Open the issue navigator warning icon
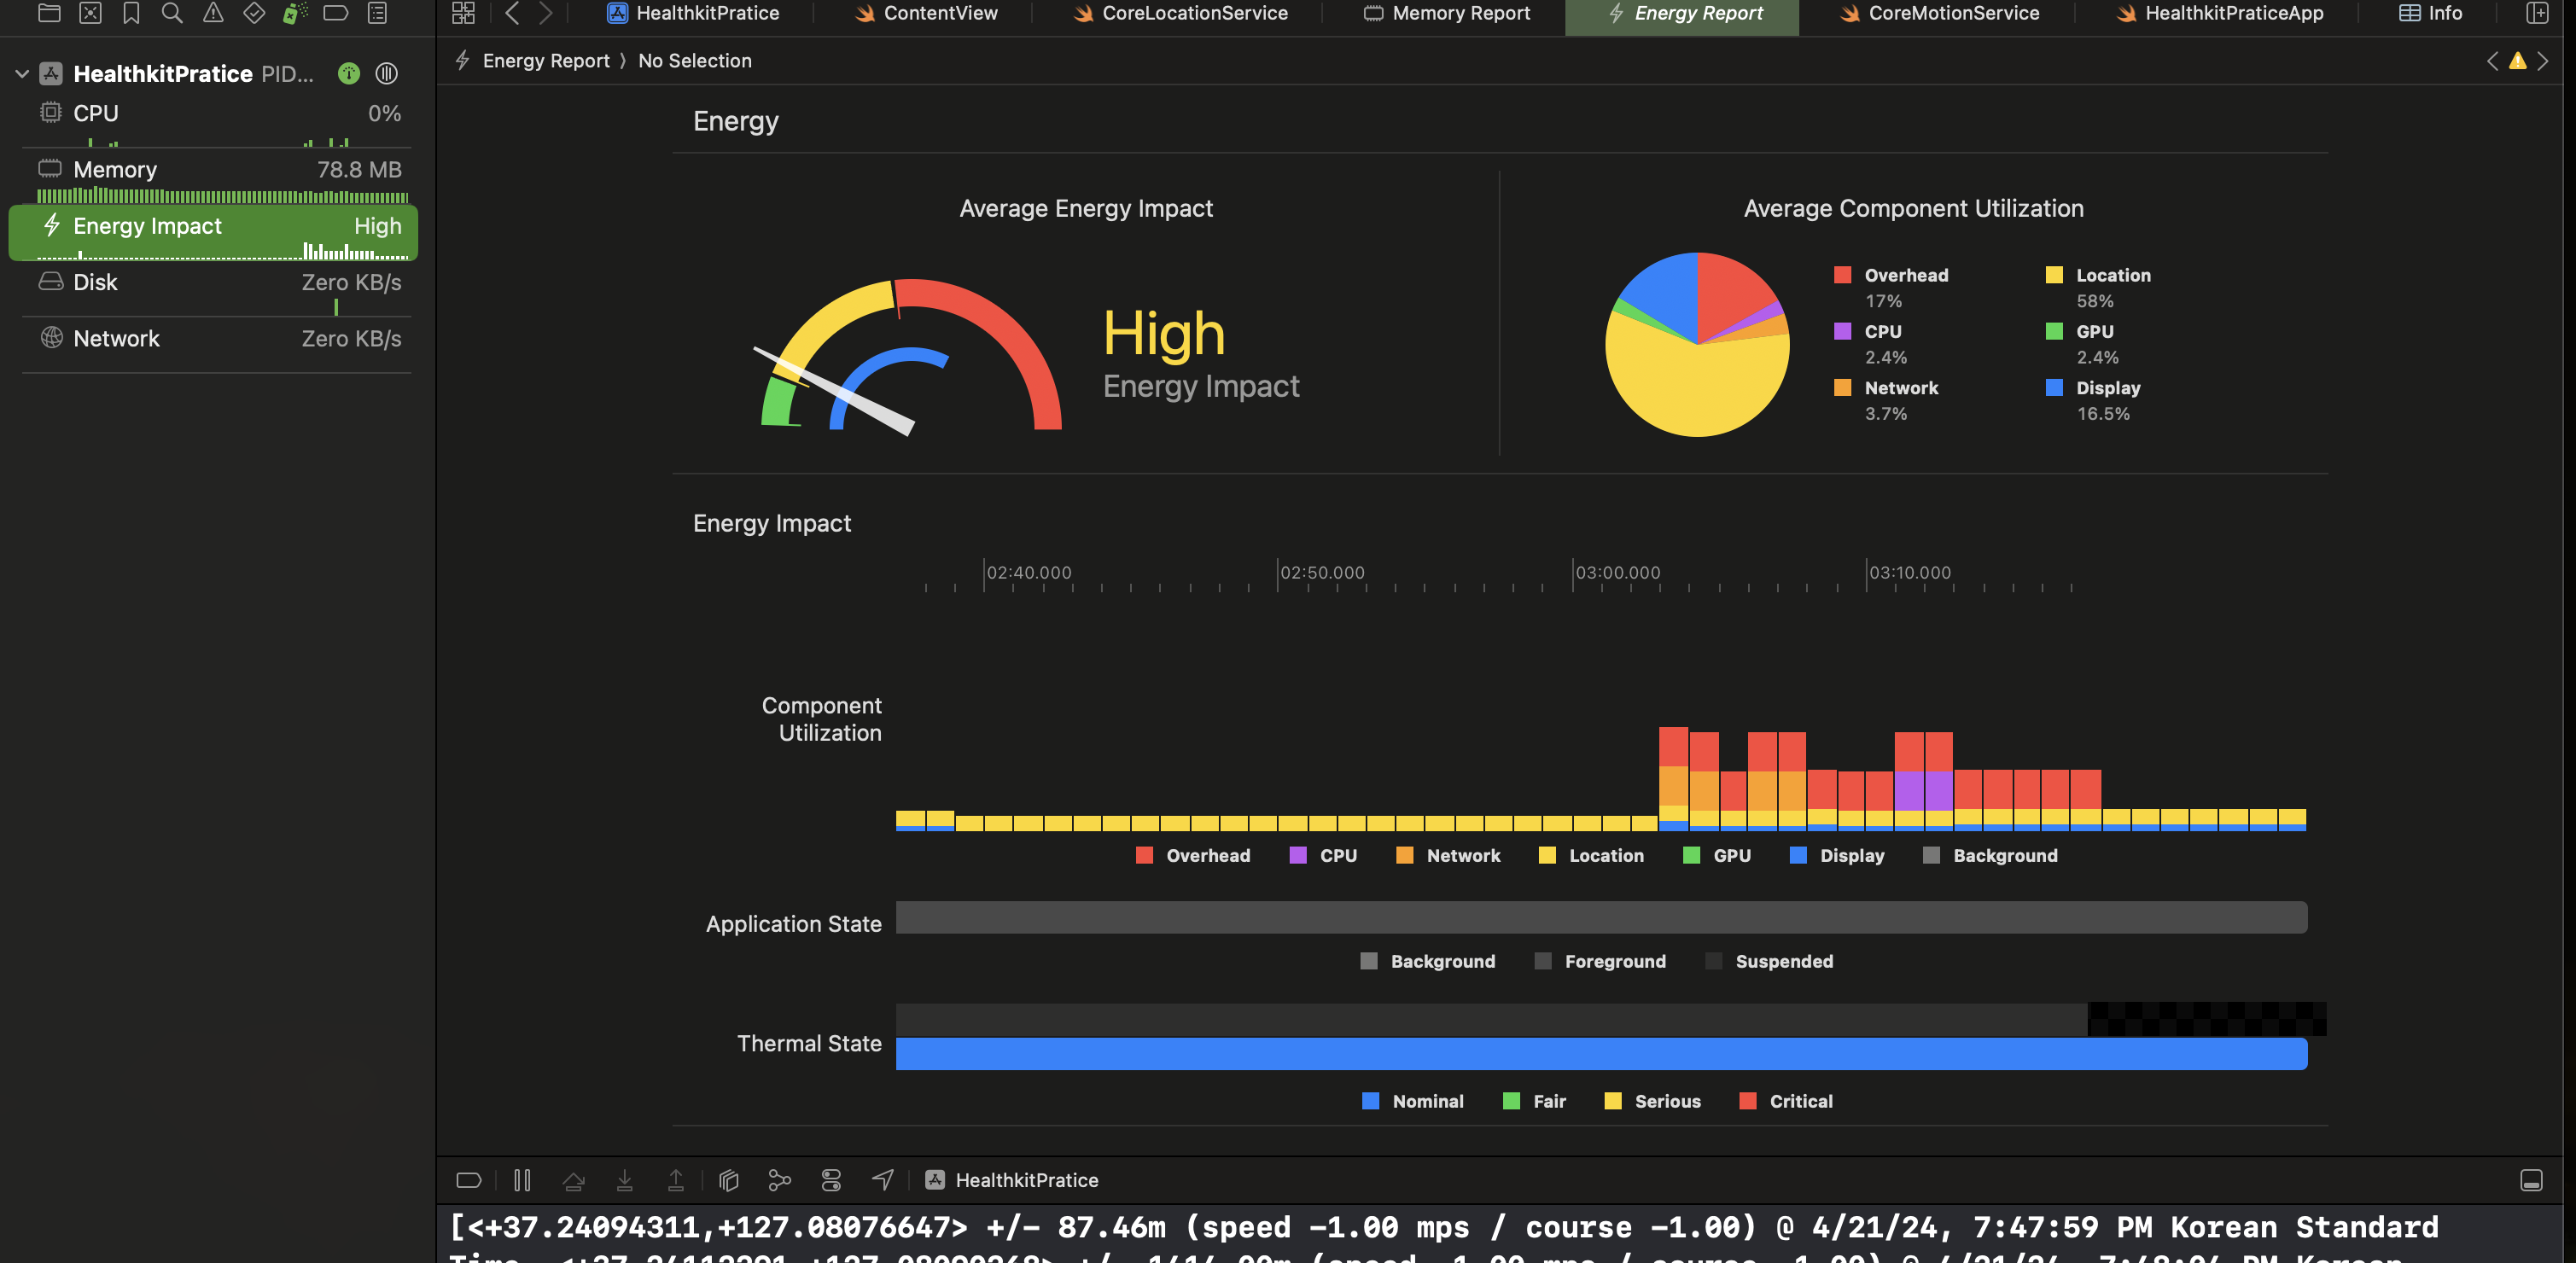 (213, 13)
